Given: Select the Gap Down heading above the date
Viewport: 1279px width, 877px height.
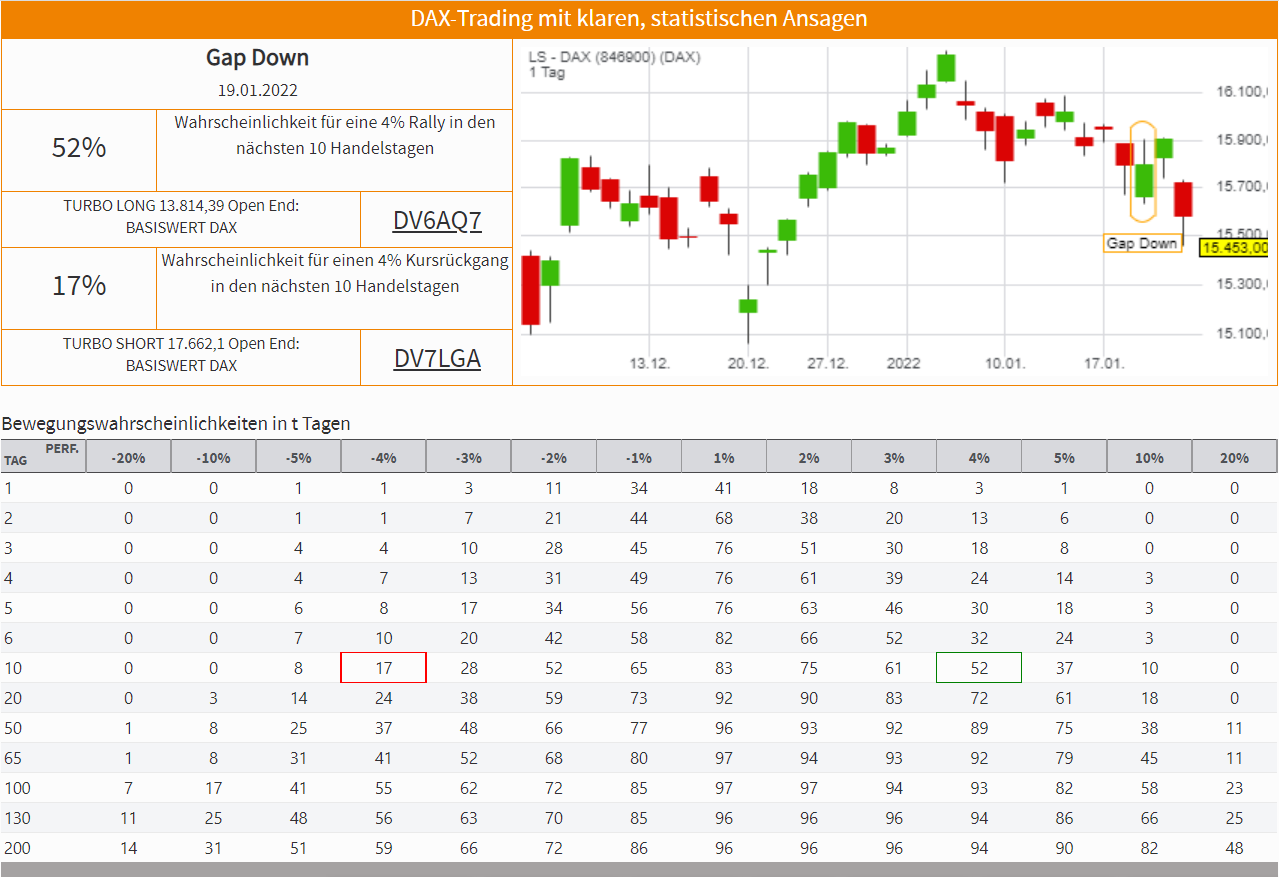Looking at the screenshot, I should tap(257, 58).
